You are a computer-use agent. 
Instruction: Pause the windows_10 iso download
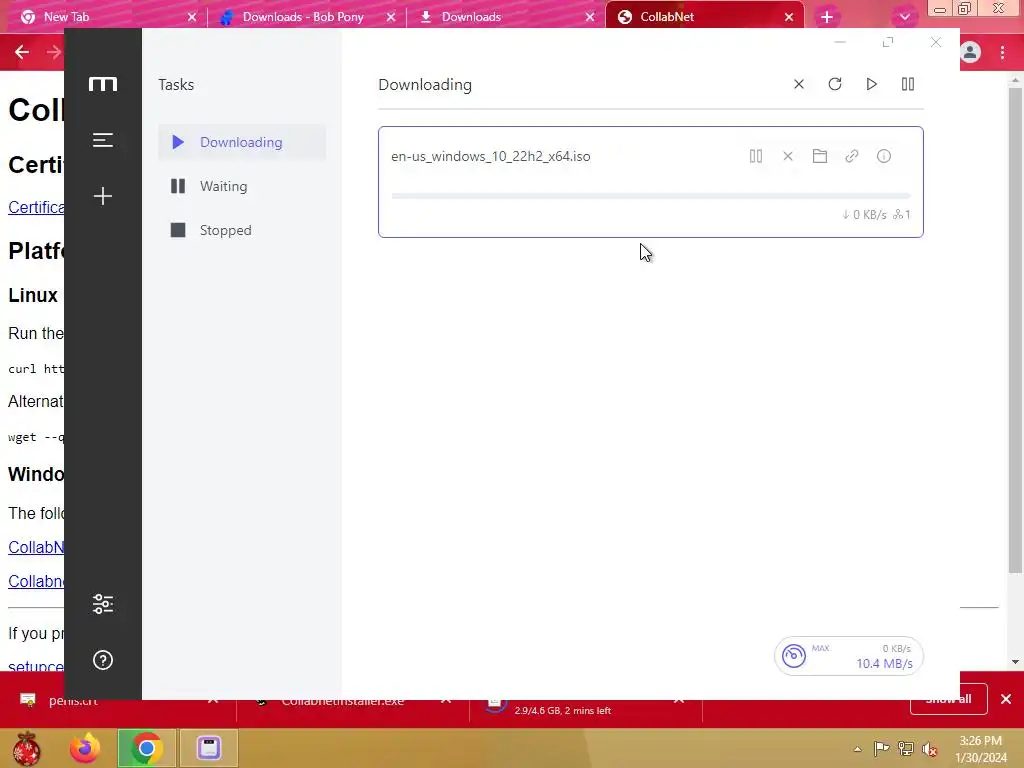756,156
